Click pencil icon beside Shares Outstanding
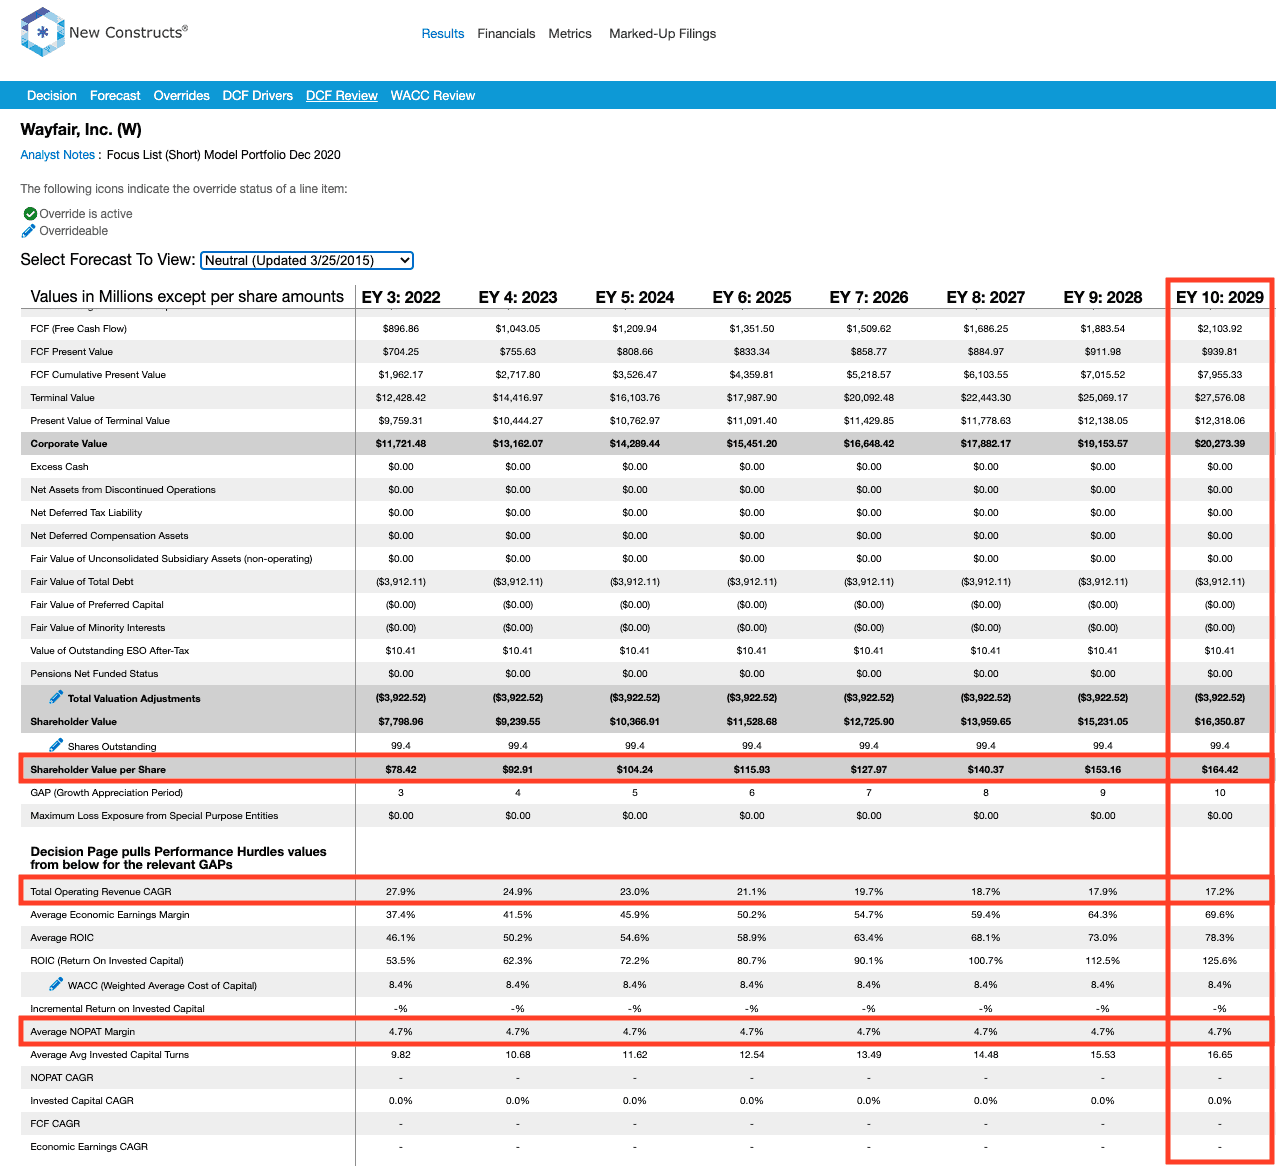Viewport: 1276px width, 1166px height. click(x=56, y=745)
